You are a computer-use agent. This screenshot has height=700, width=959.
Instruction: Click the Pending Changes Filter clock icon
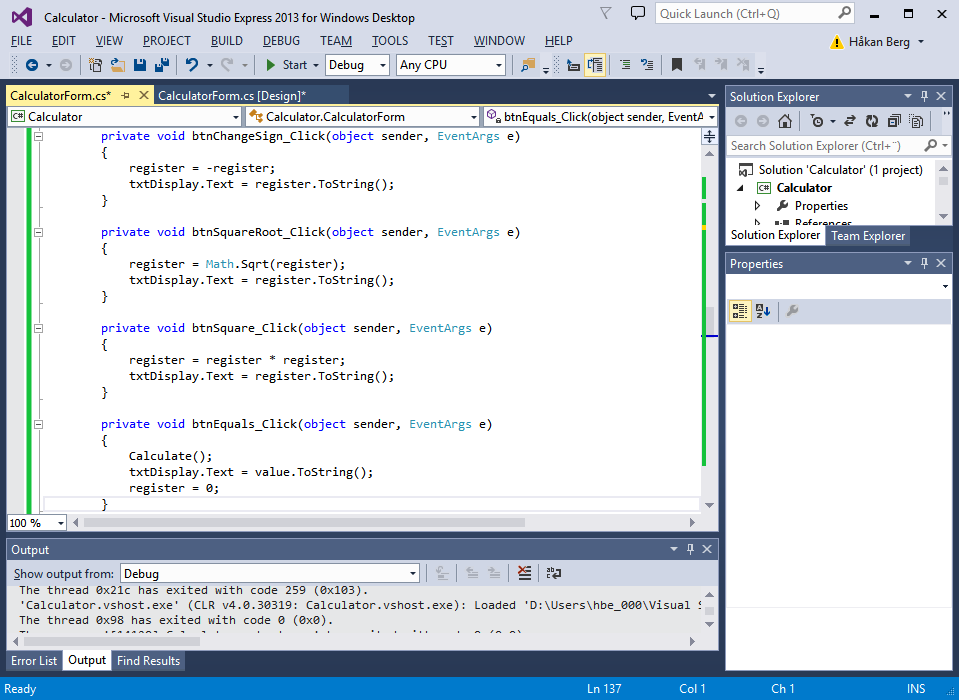pos(816,121)
